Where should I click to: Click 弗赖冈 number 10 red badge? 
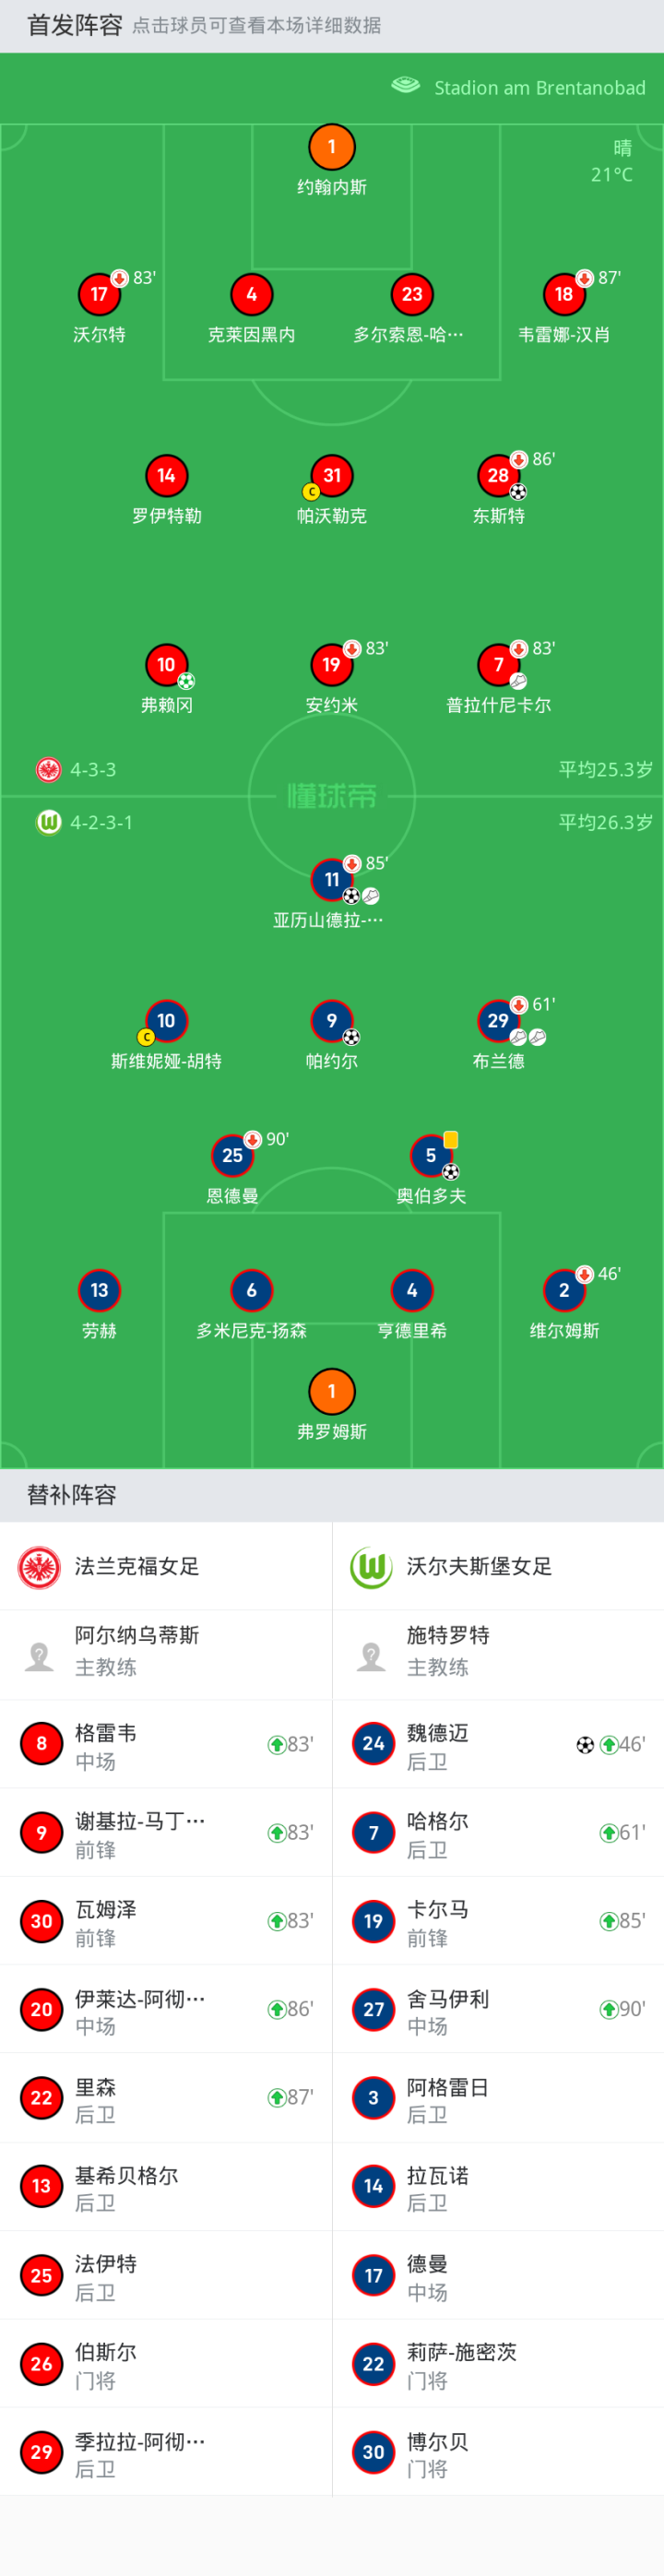click(166, 665)
